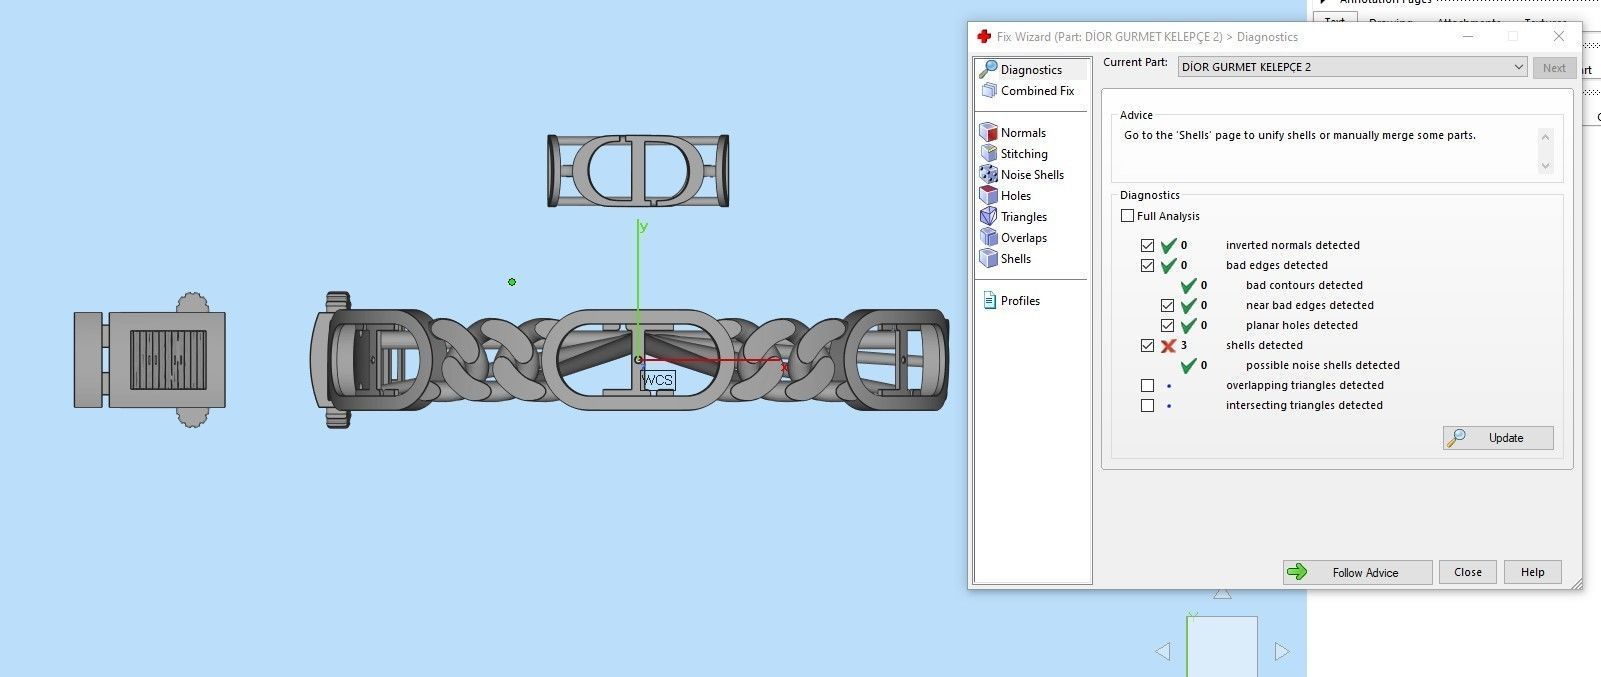Uncheck bad edges detected checkbox
1601x677 pixels.
(1147, 266)
